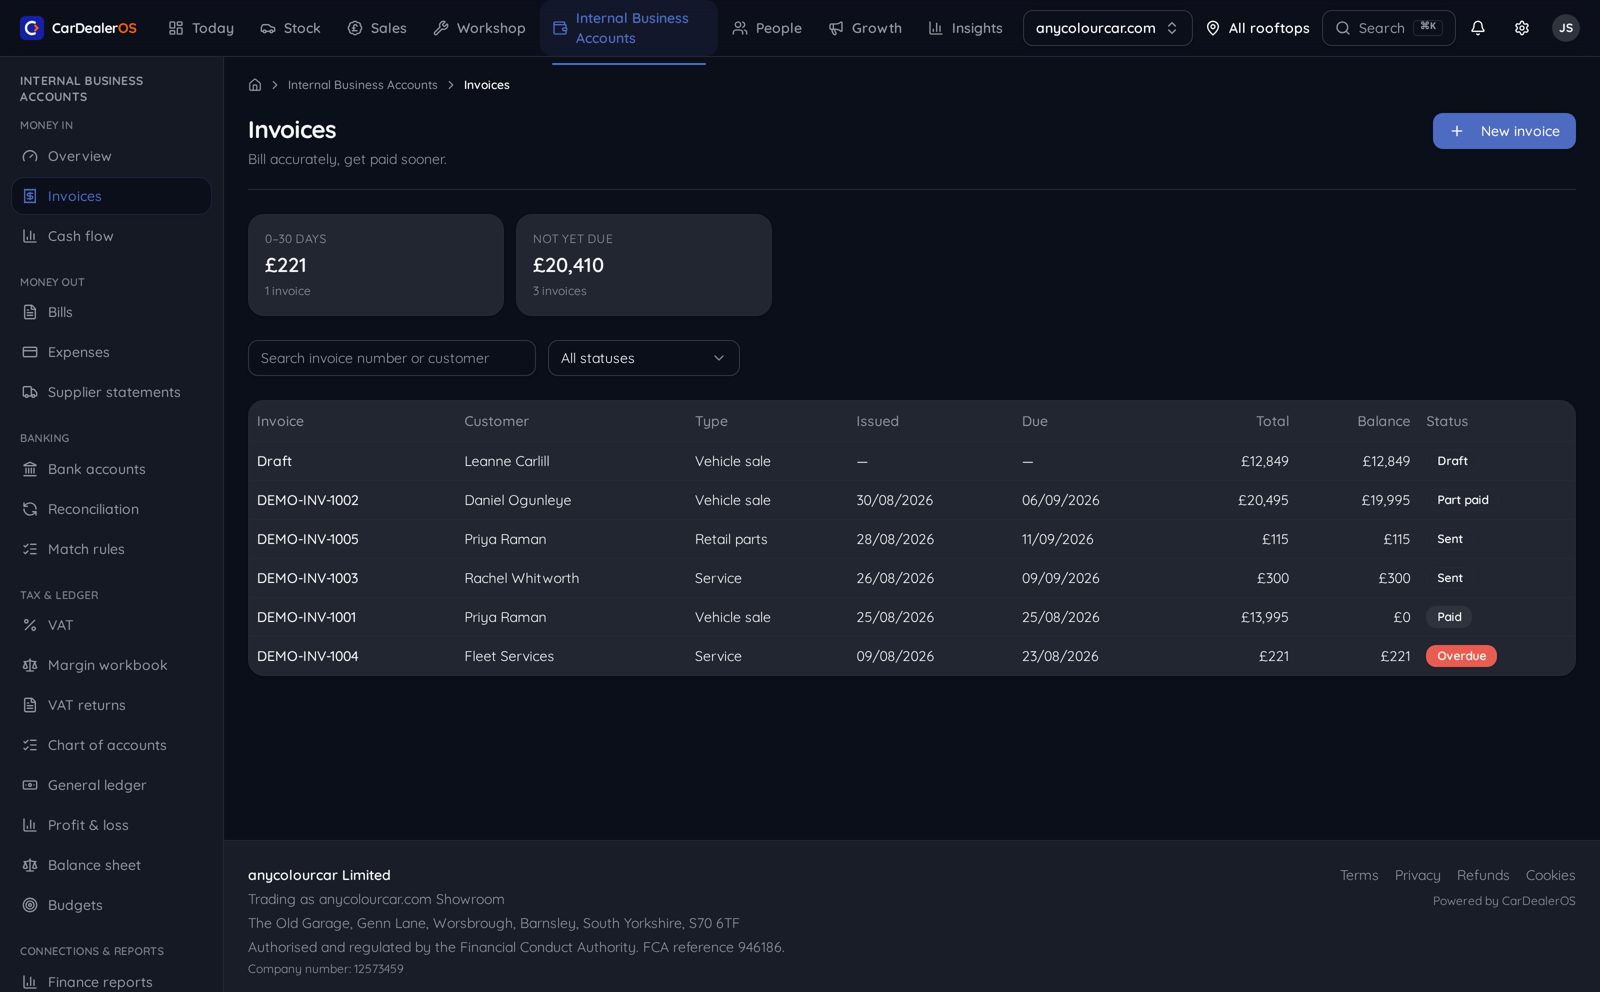
Task: Open the settings gear icon
Action: tap(1521, 28)
